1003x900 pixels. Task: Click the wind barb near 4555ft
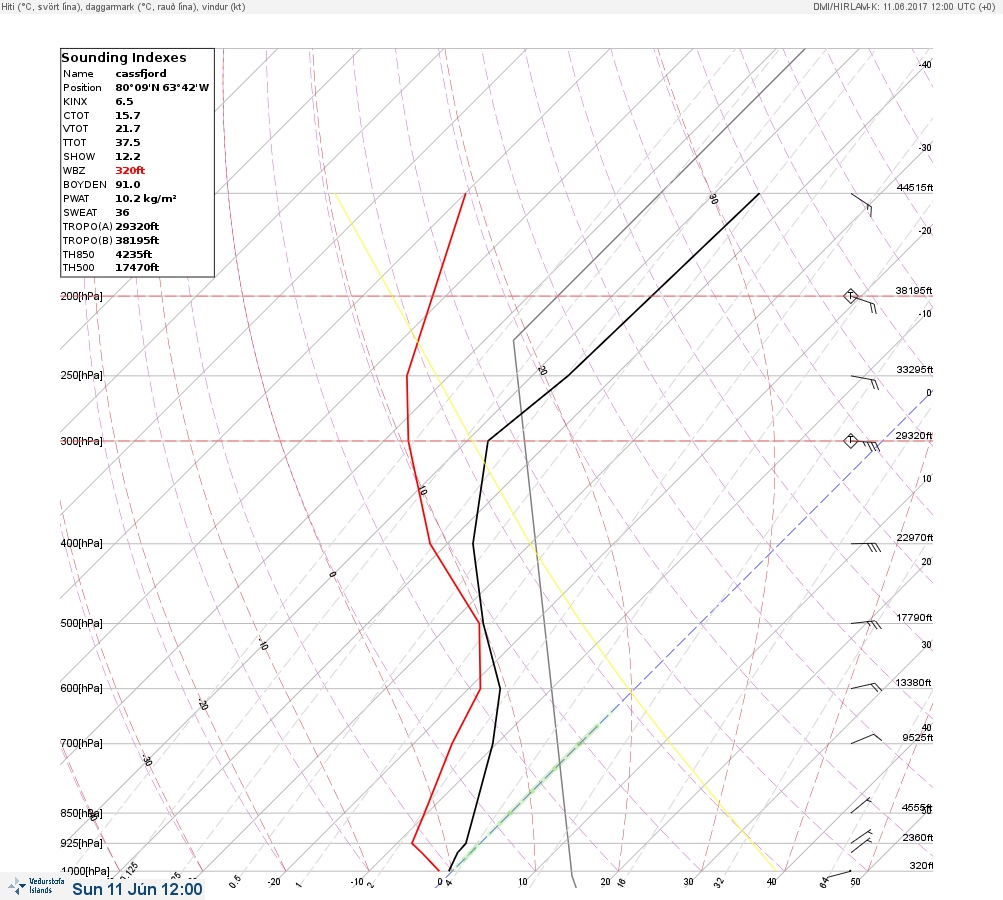point(861,805)
